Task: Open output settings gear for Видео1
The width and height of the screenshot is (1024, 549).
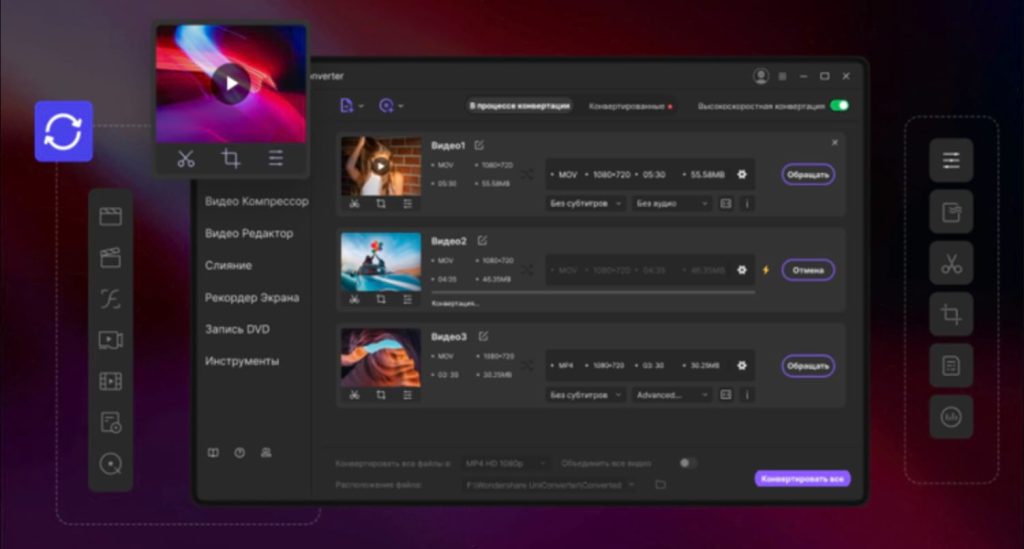Action: (742, 174)
